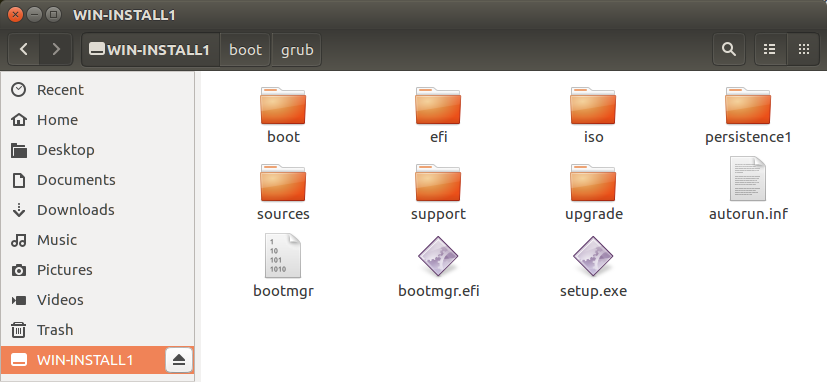Click the 'setup.exe' file name

tap(593, 291)
